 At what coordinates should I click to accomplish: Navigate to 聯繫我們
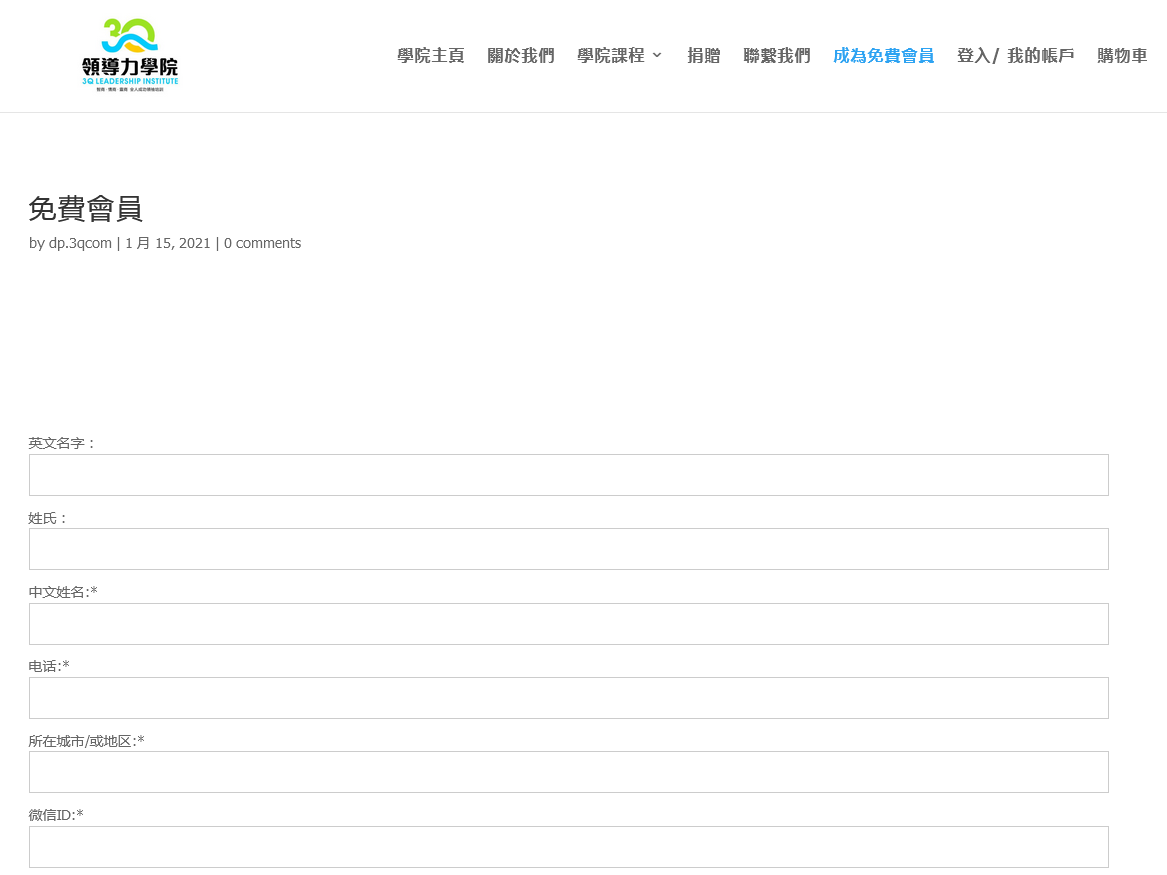point(777,56)
